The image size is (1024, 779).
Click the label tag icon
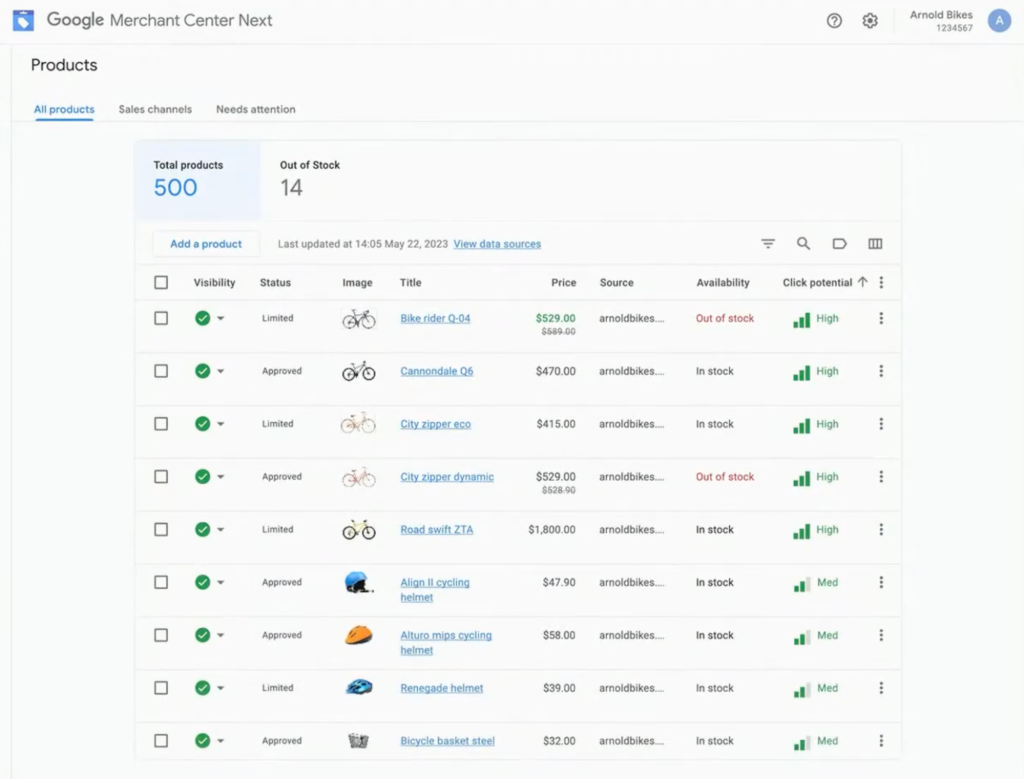[x=839, y=244]
